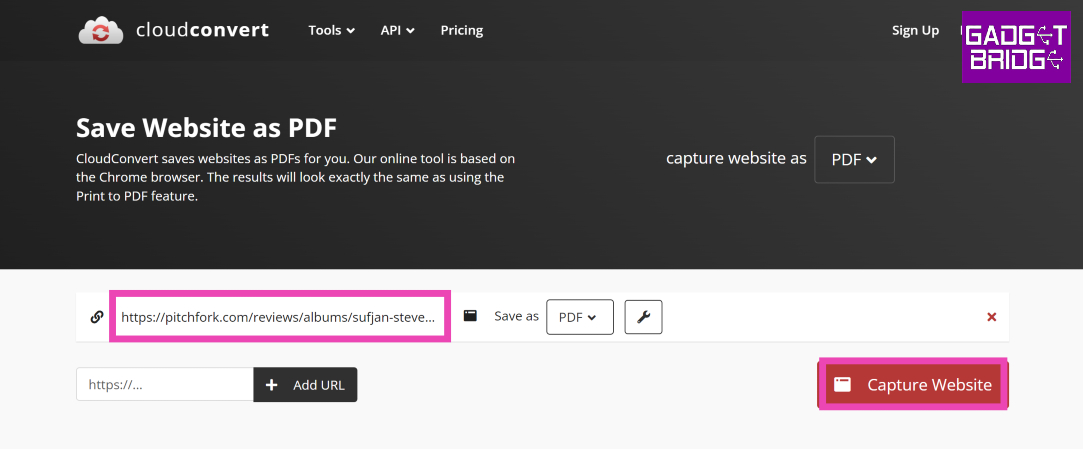Viewport: 1083px width, 449px height.
Task: Expand the Save as PDF format dropdown
Action: [x=579, y=317]
